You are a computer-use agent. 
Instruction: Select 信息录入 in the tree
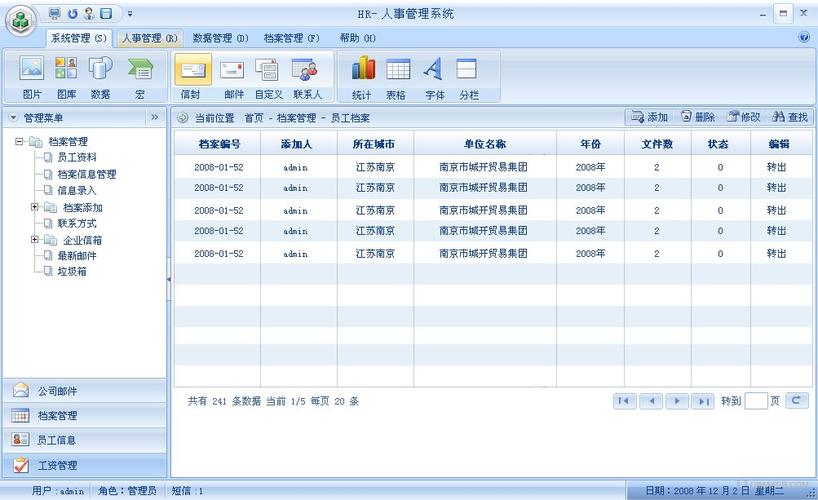[x=77, y=191]
